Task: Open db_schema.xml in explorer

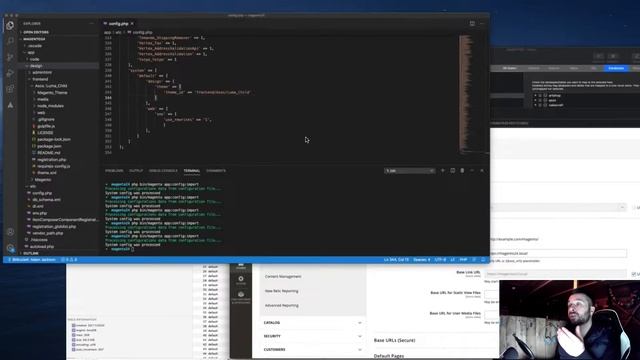Action: 46,200
